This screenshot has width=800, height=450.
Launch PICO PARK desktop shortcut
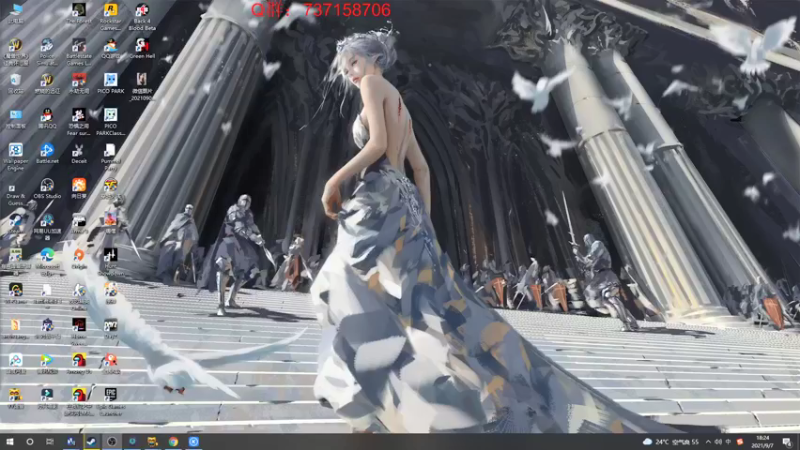click(110, 84)
